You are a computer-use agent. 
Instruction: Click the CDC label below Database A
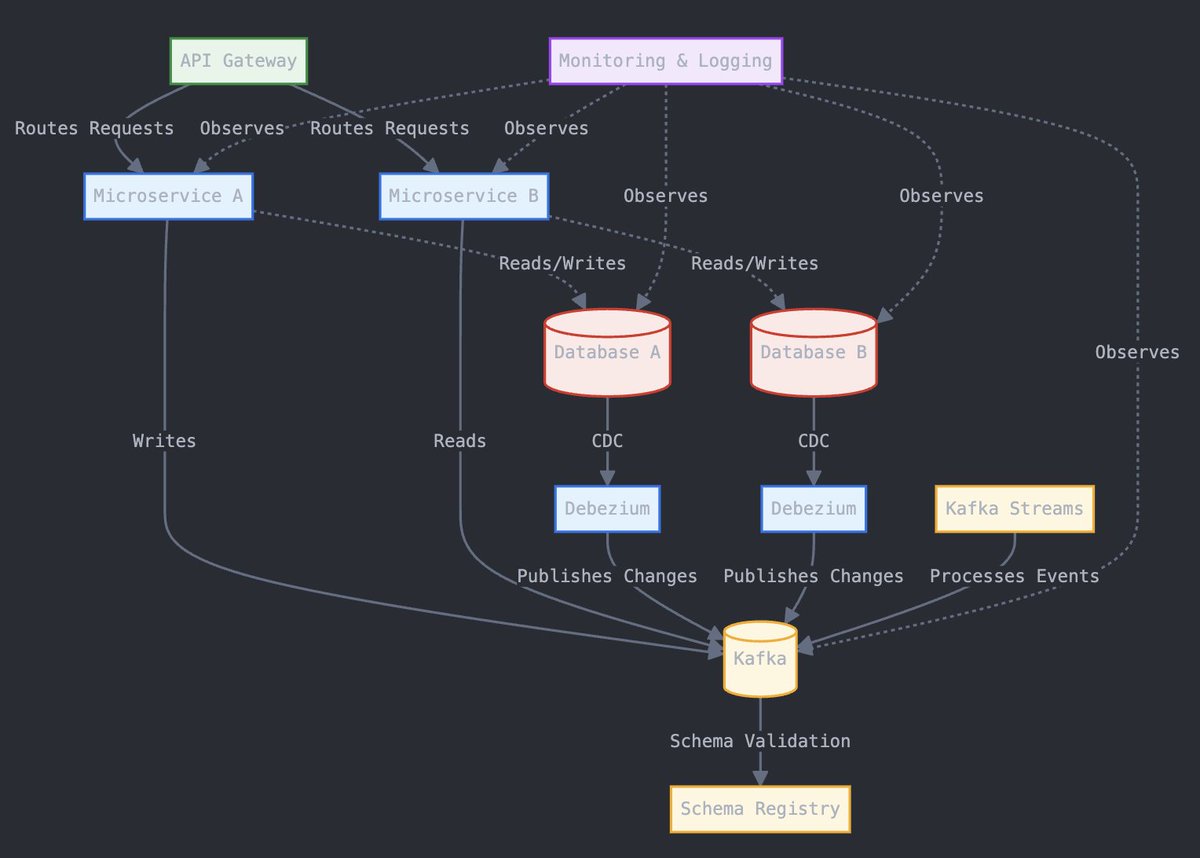click(x=607, y=441)
